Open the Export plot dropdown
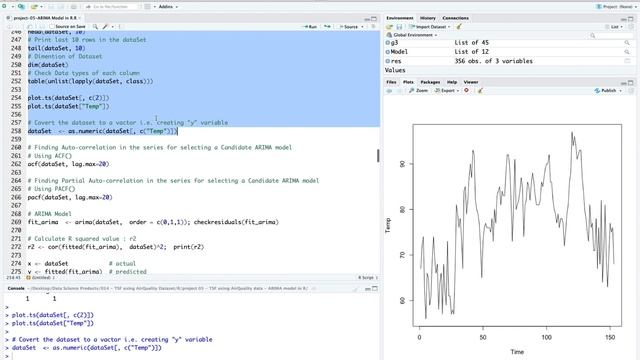The width and height of the screenshot is (640, 360). click(x=447, y=91)
